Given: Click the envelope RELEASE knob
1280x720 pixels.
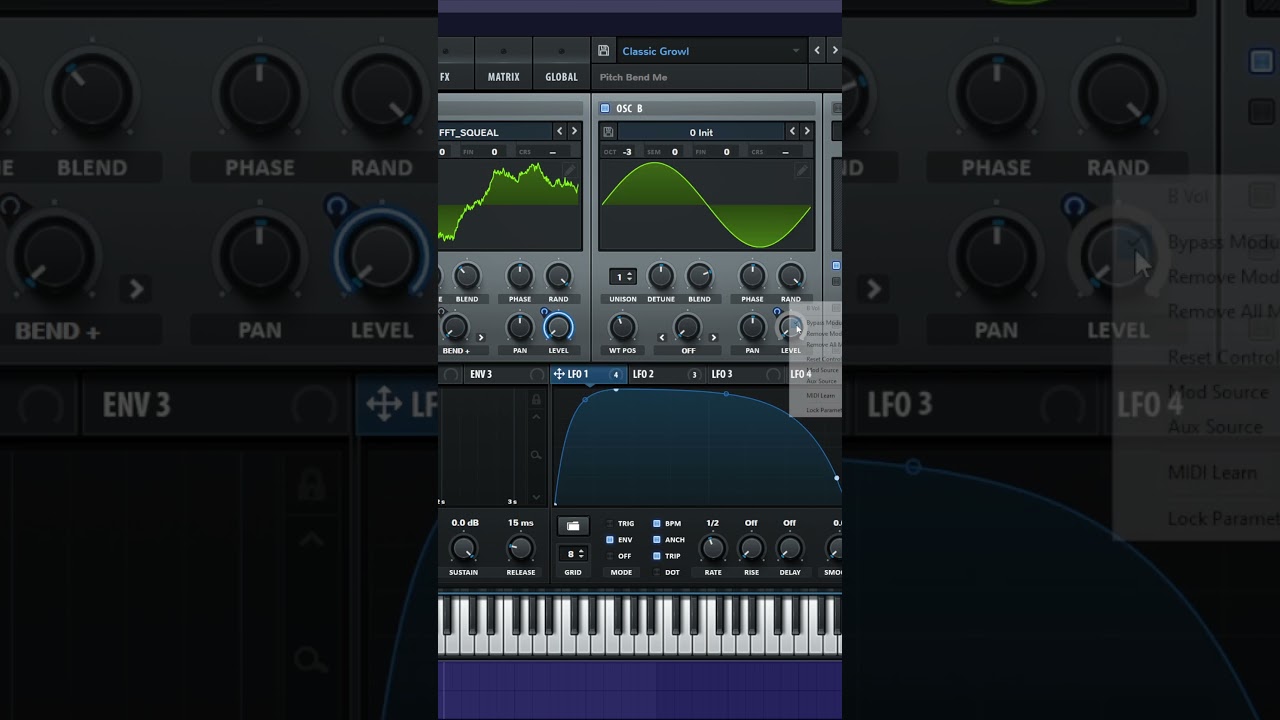Looking at the screenshot, I should click(520, 548).
